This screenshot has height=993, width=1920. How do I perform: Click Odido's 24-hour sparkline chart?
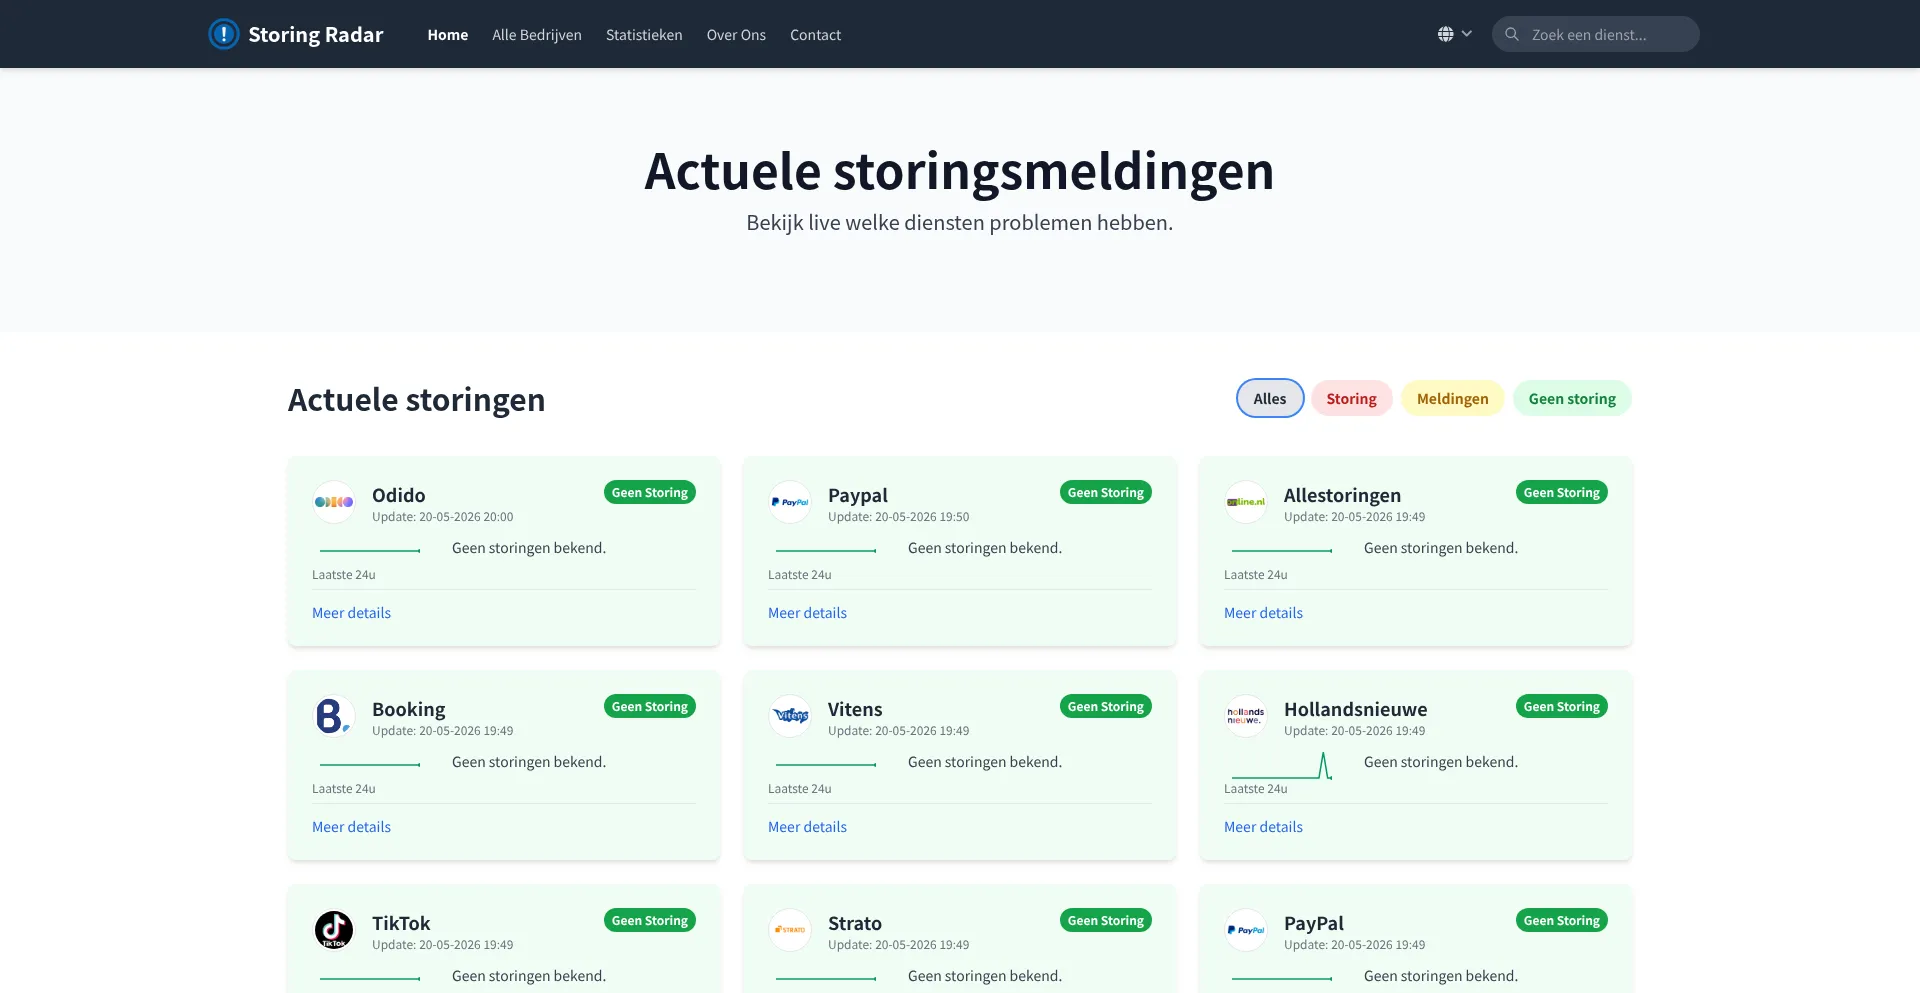point(370,550)
